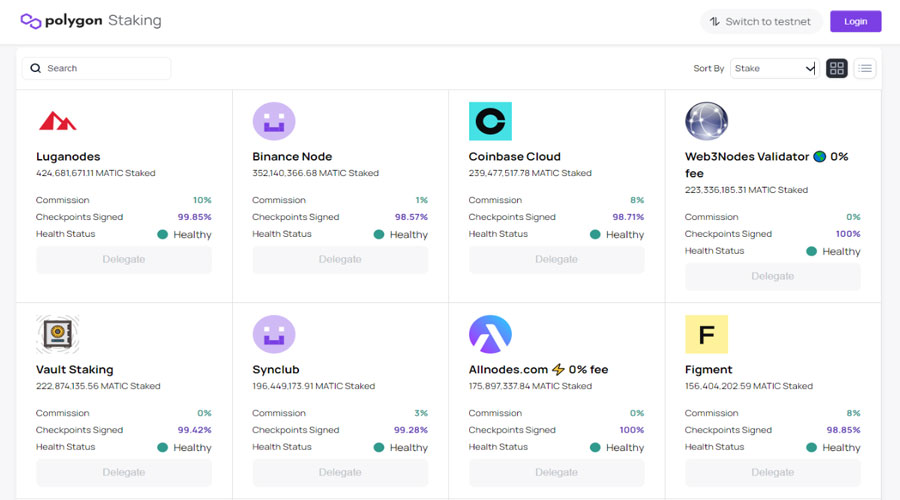
Task: Open the Luganodes validator logo
Action: [x=57, y=121]
